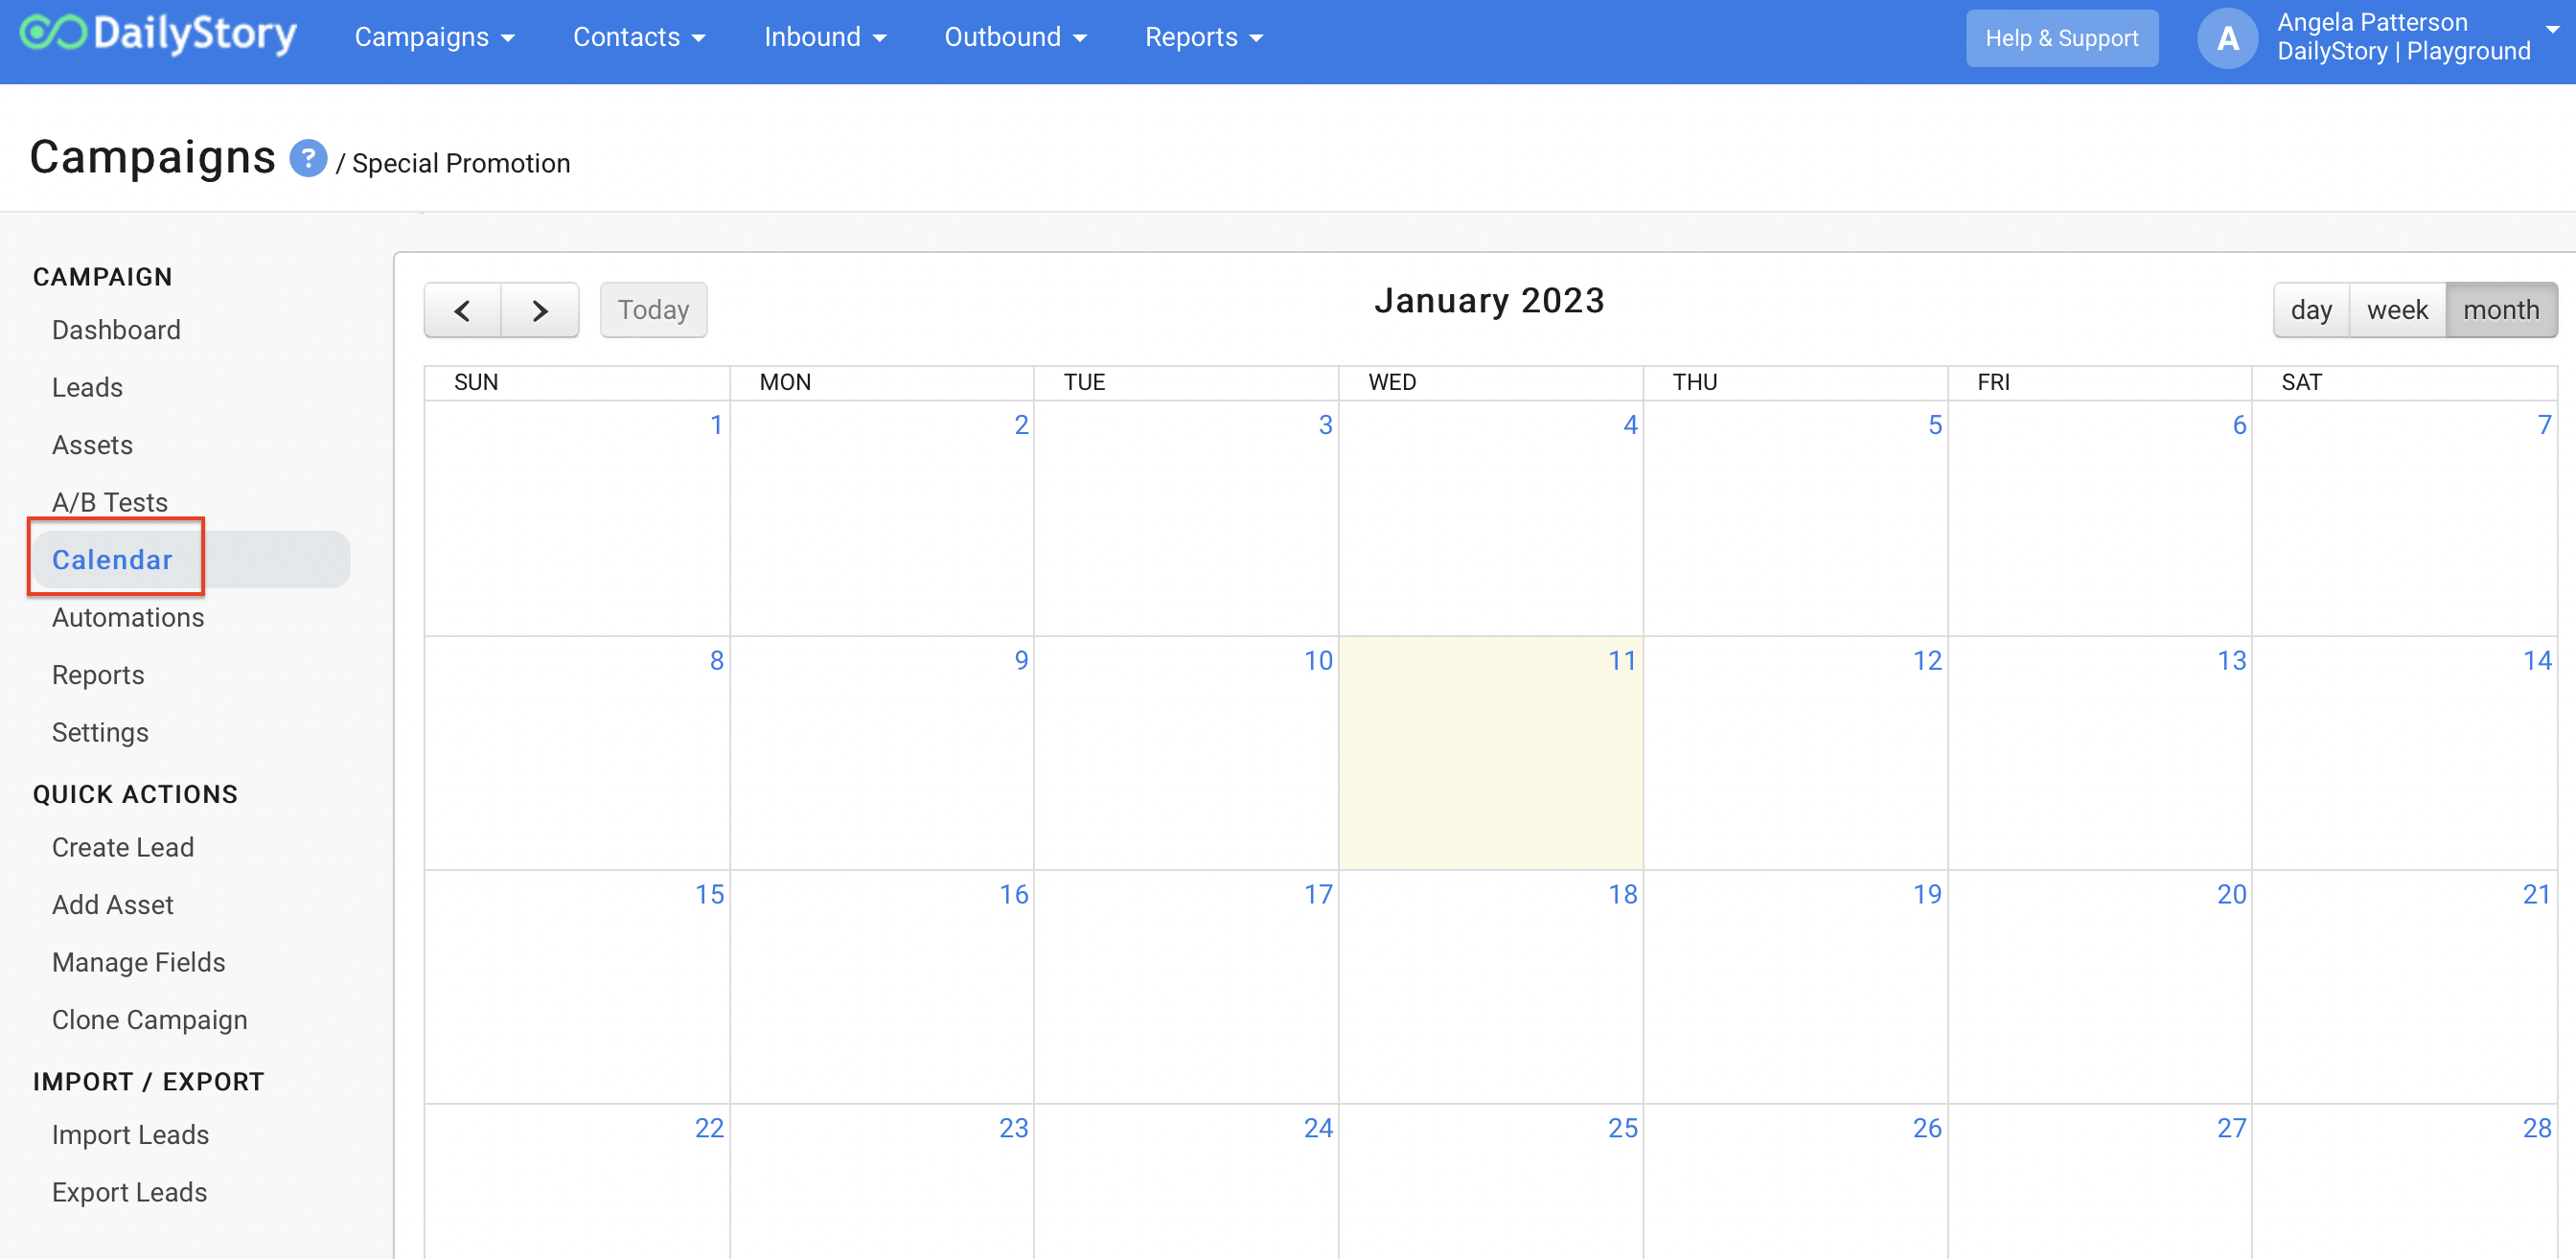The height and width of the screenshot is (1259, 2576).
Task: Expand the Angela Patterson account menu
Action: [2417, 37]
